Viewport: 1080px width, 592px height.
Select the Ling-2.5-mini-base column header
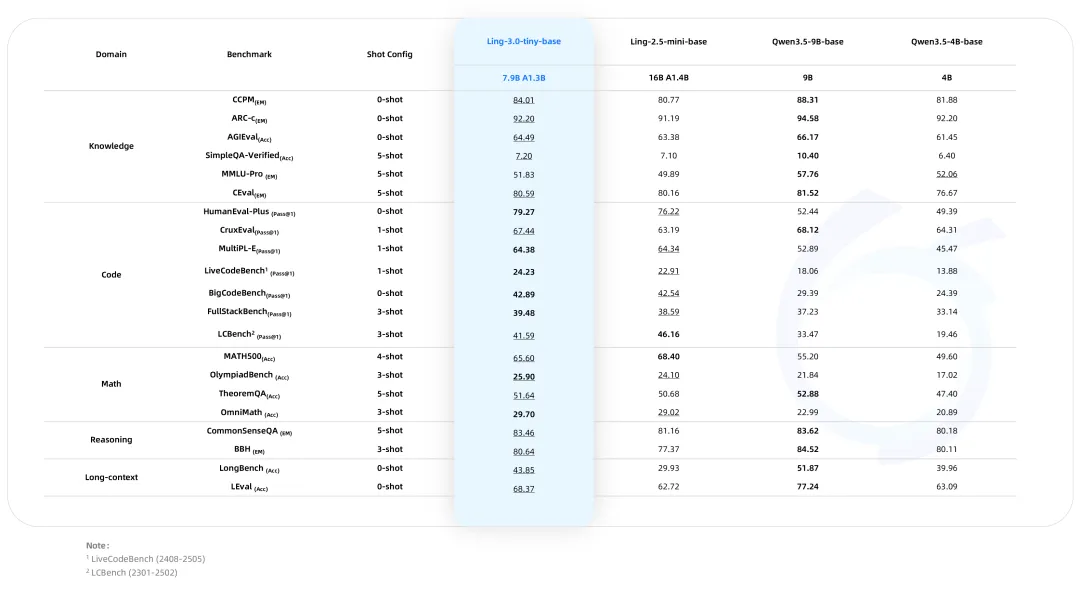click(x=668, y=41)
